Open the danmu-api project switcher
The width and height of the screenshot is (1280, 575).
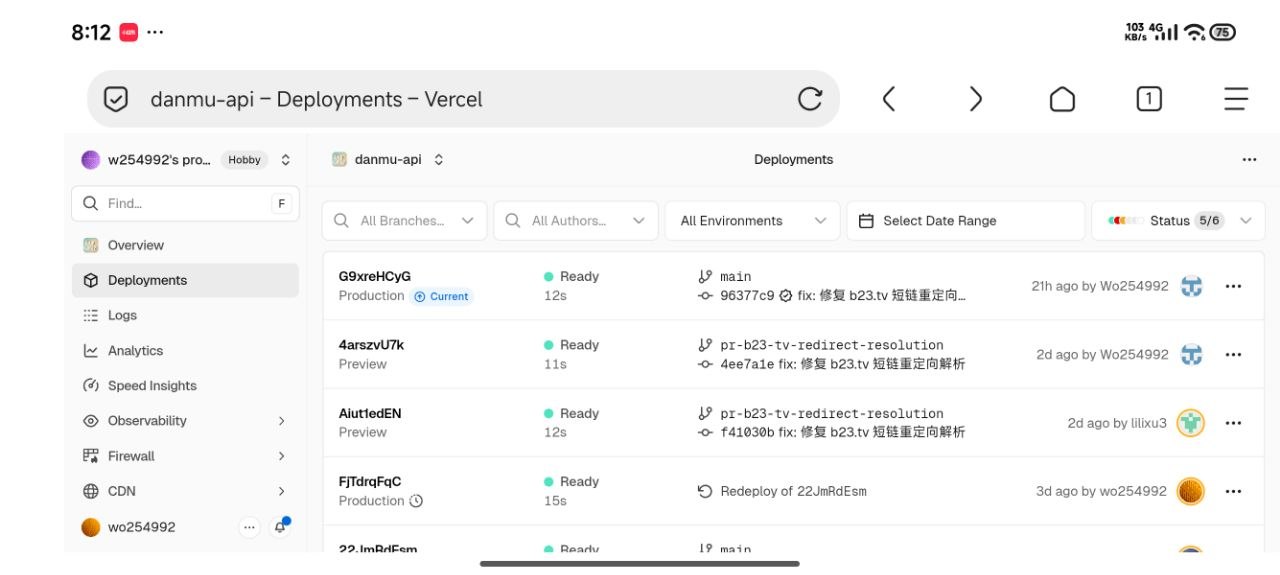click(388, 160)
